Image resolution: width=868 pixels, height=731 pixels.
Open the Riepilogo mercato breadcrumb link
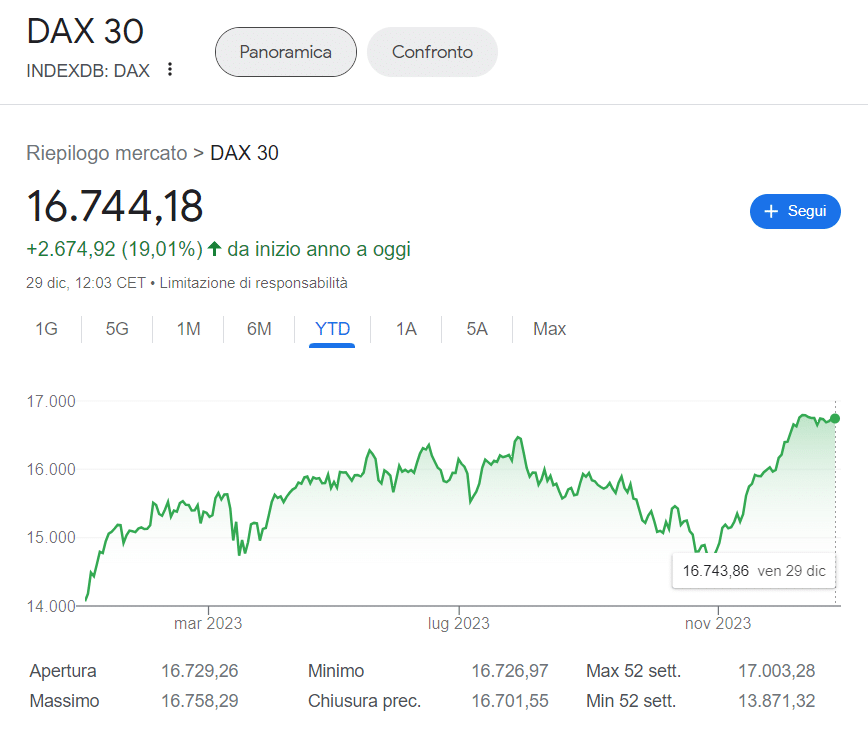click(107, 153)
